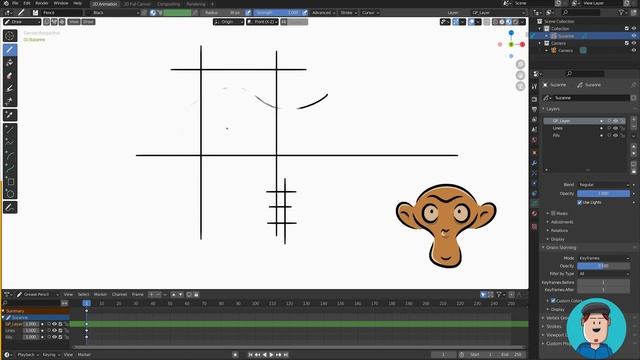This screenshot has height=360, width=640.
Task: Select GP_Layer row in Layers list
Action: click(584, 121)
